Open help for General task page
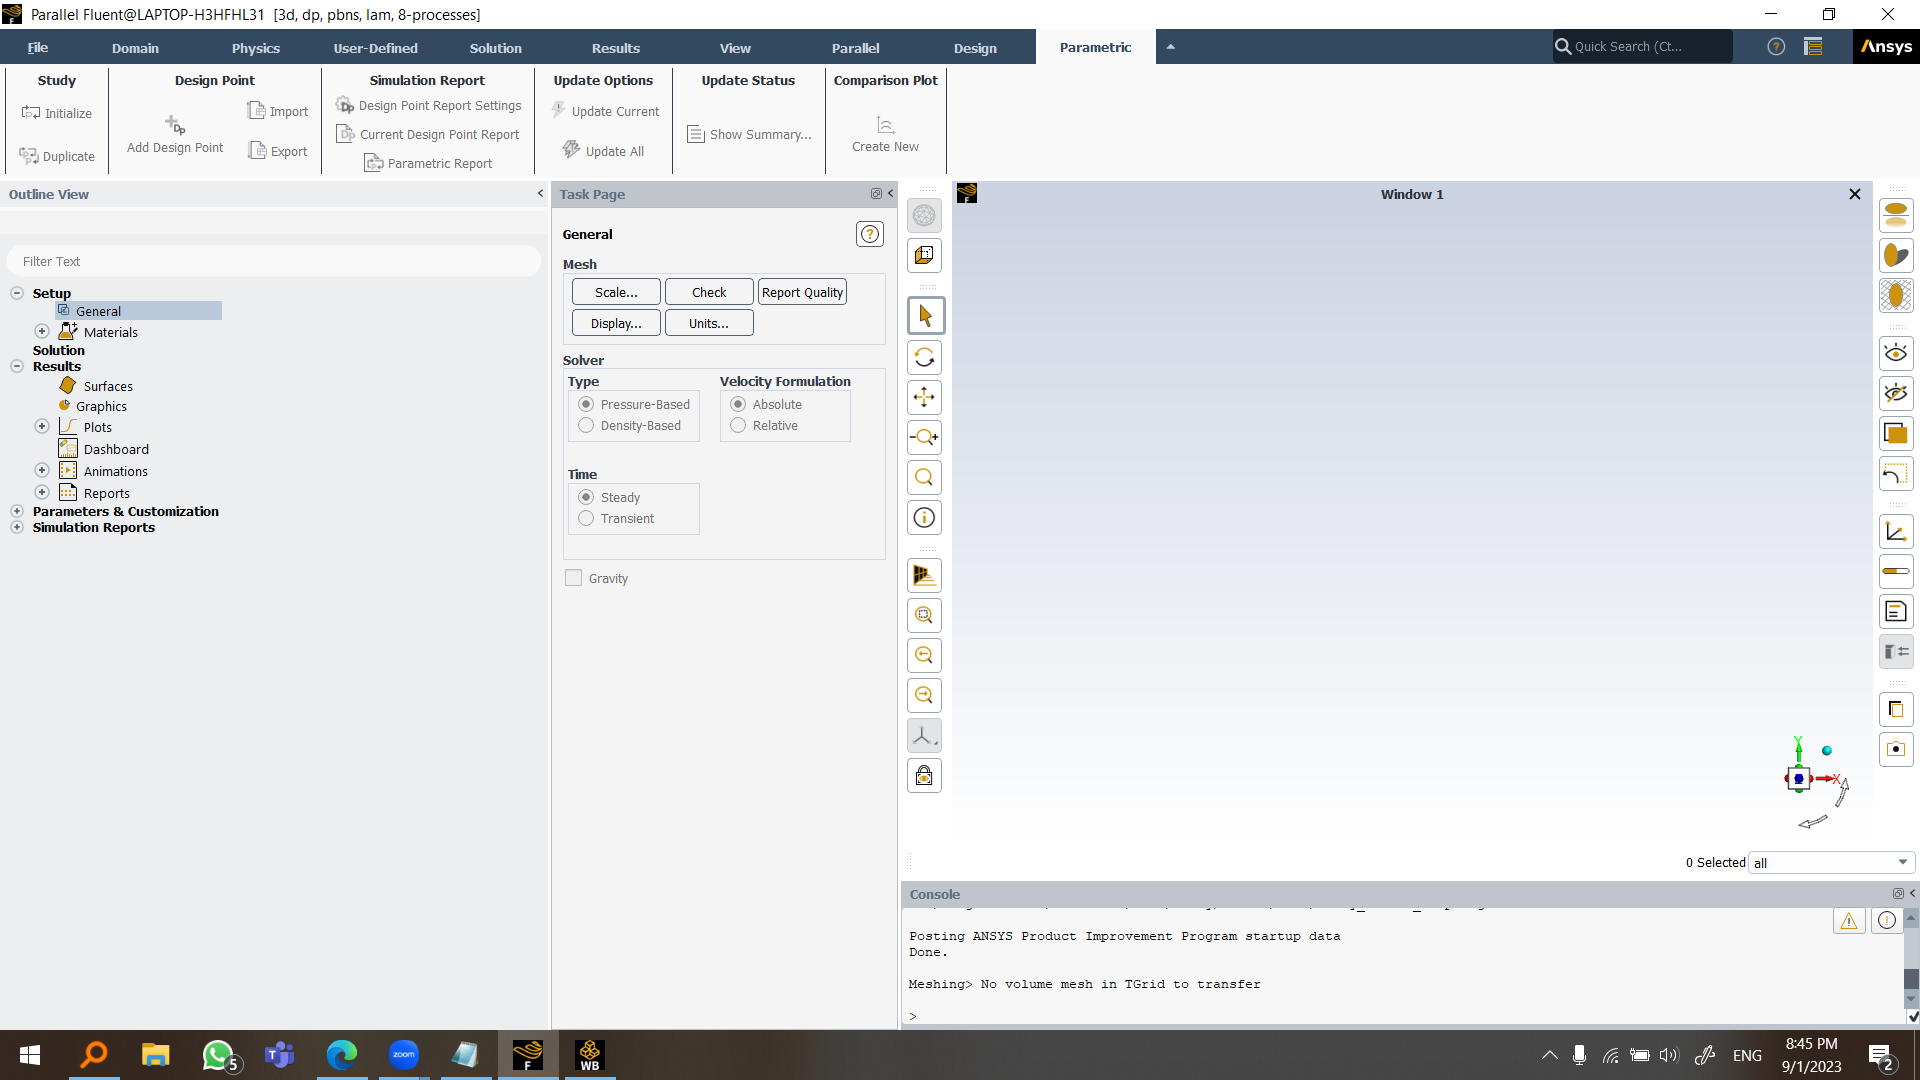Screen dimensions: 1920x1080 [870, 234]
